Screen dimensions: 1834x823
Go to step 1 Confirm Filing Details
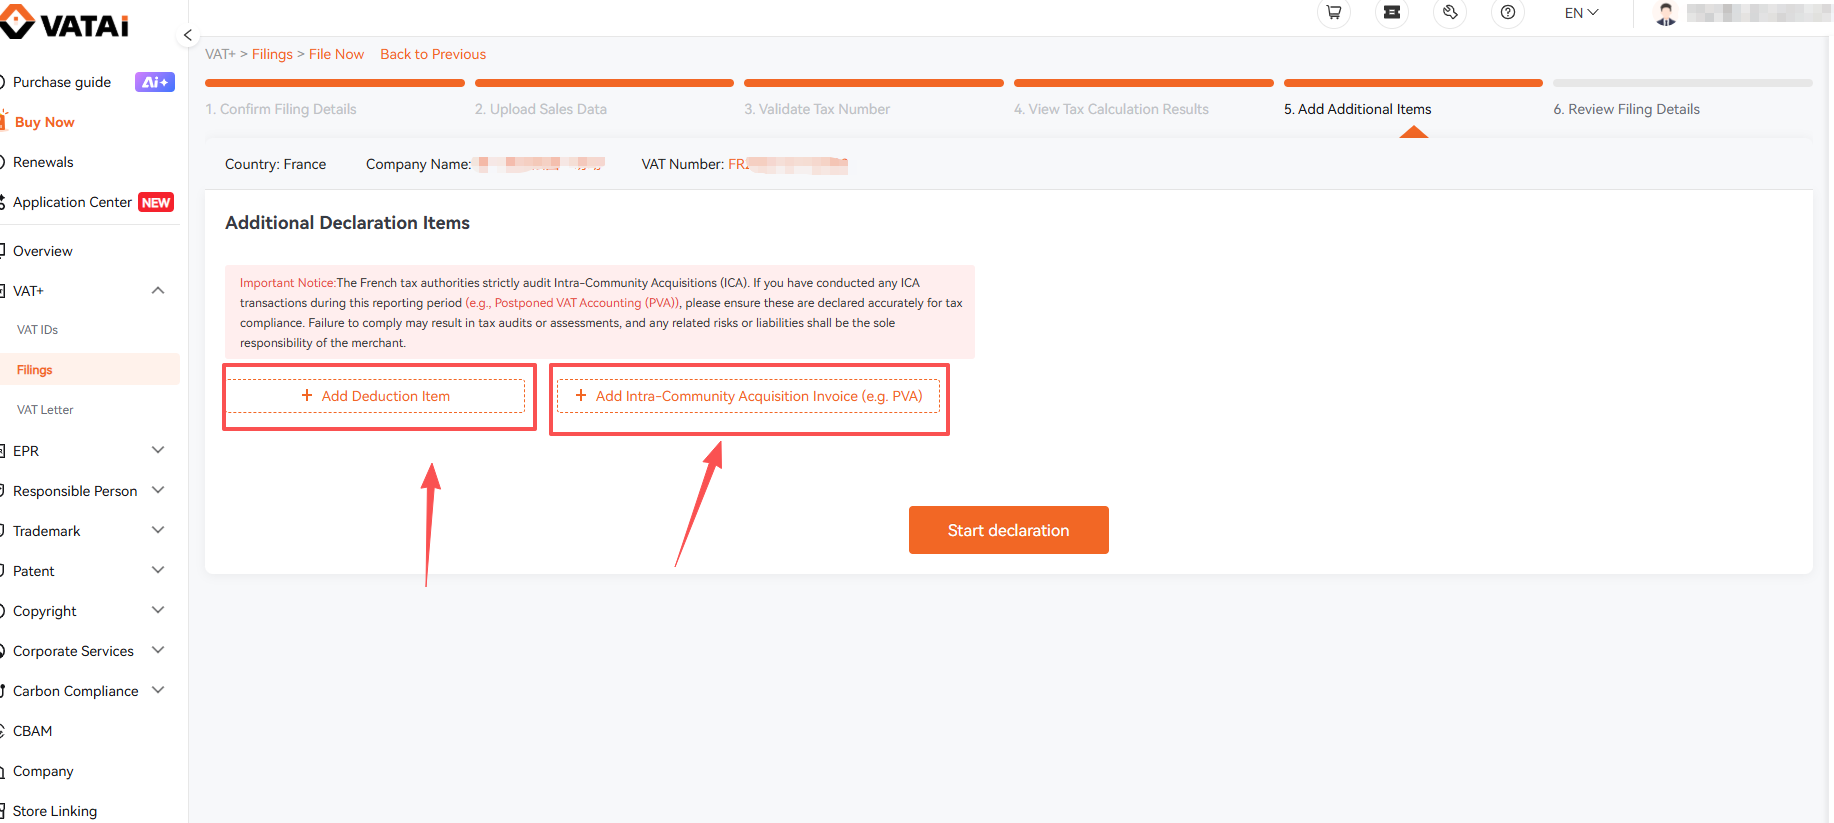click(281, 109)
